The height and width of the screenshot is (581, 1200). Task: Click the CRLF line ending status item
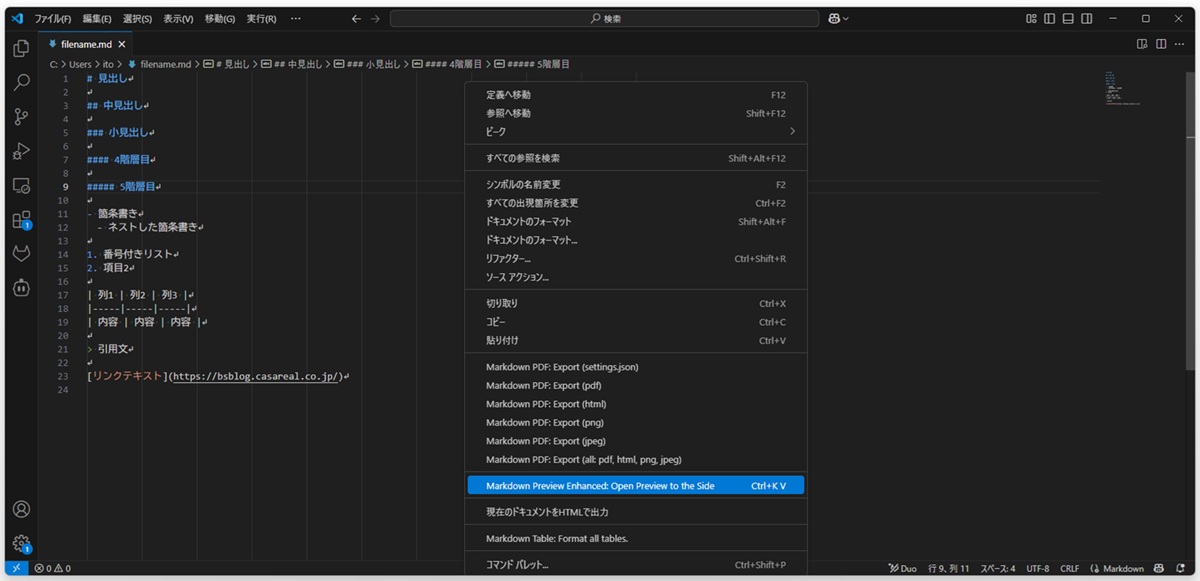1070,569
